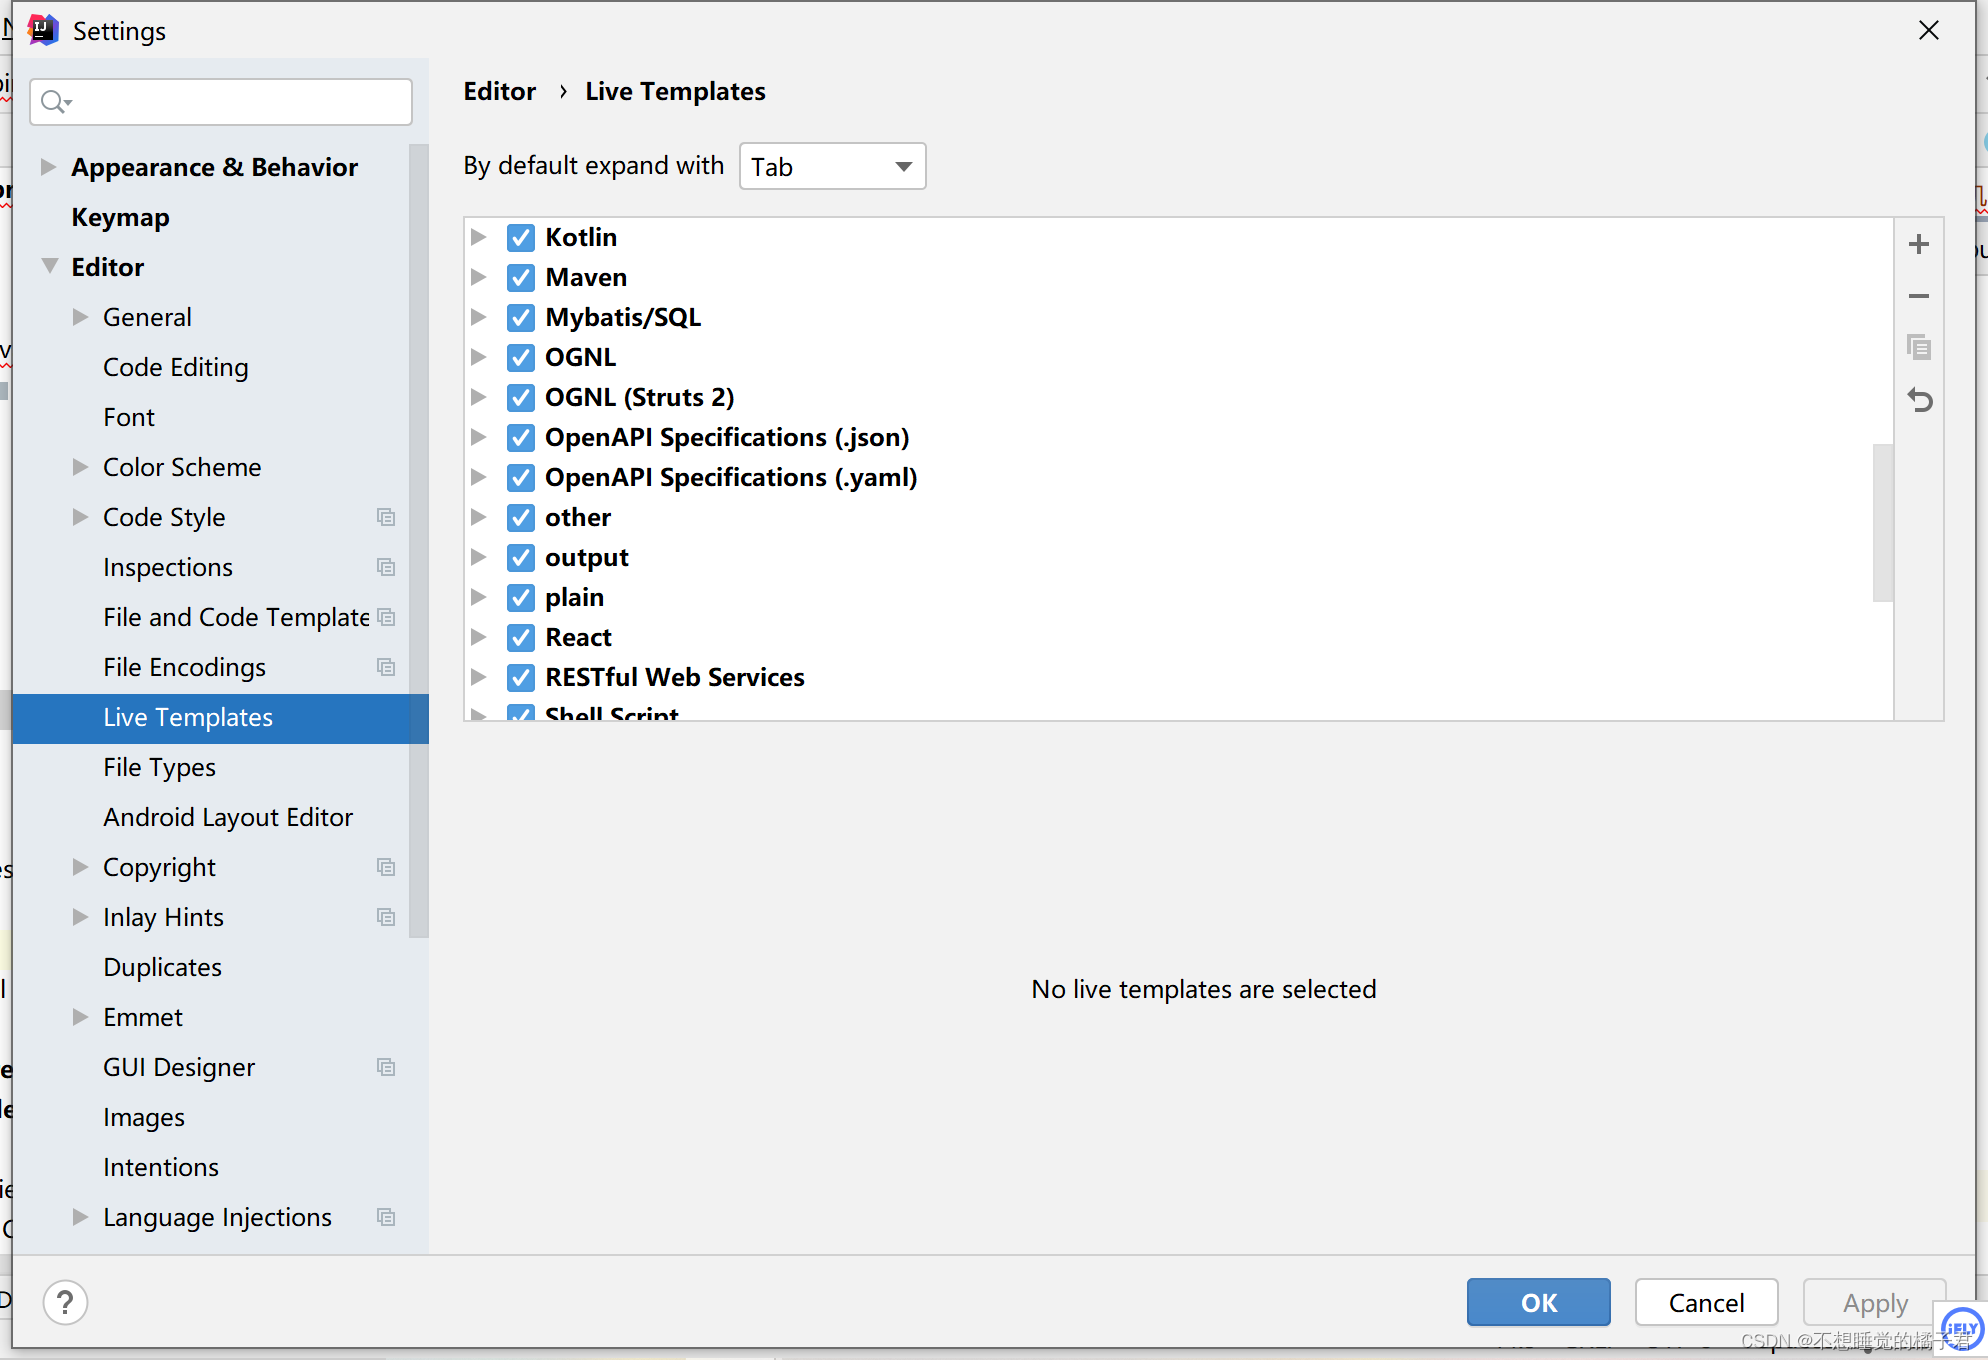Expand the Kotlin template group
Screen dimensions: 1988x1360
[479, 237]
